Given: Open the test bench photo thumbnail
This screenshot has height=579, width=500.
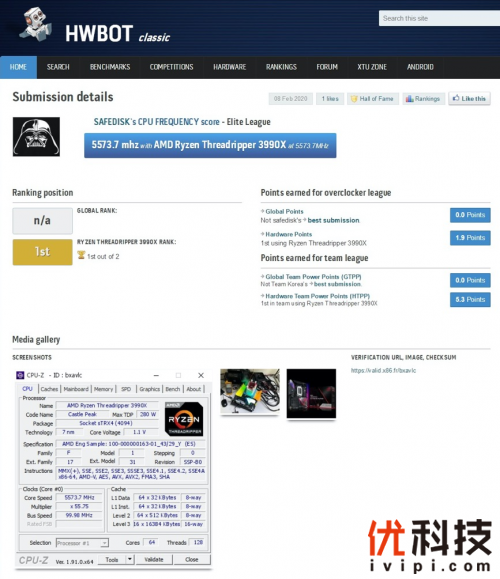Looking at the screenshot, I should click(250, 391).
